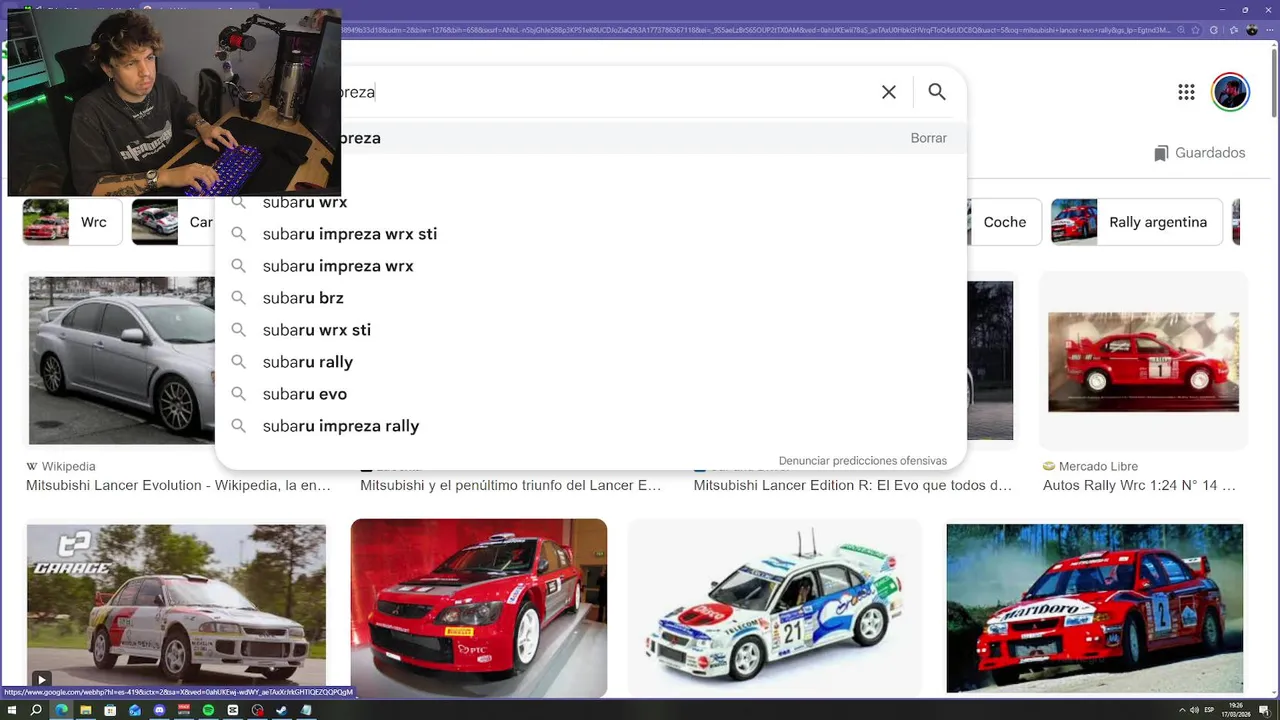The image size is (1280, 720).
Task: Open 'Mitsubishi Lancer Evolution - Wikipedia' result link
Action: point(178,486)
